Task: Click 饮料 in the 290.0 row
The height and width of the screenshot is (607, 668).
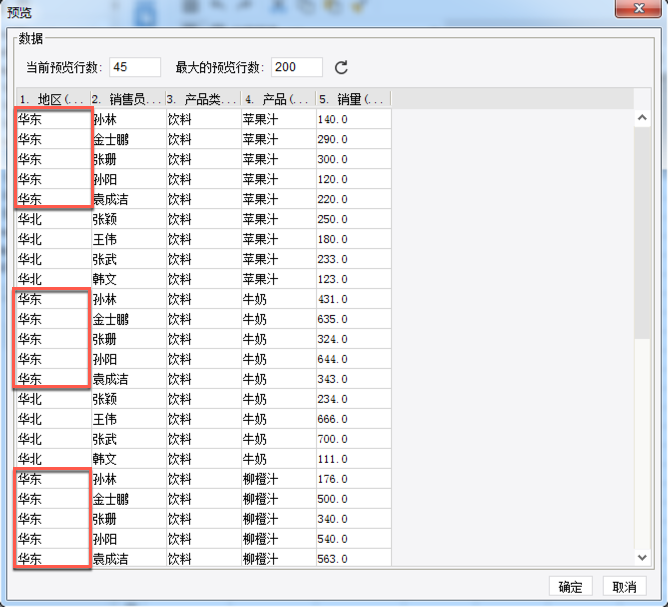Action: point(179,139)
